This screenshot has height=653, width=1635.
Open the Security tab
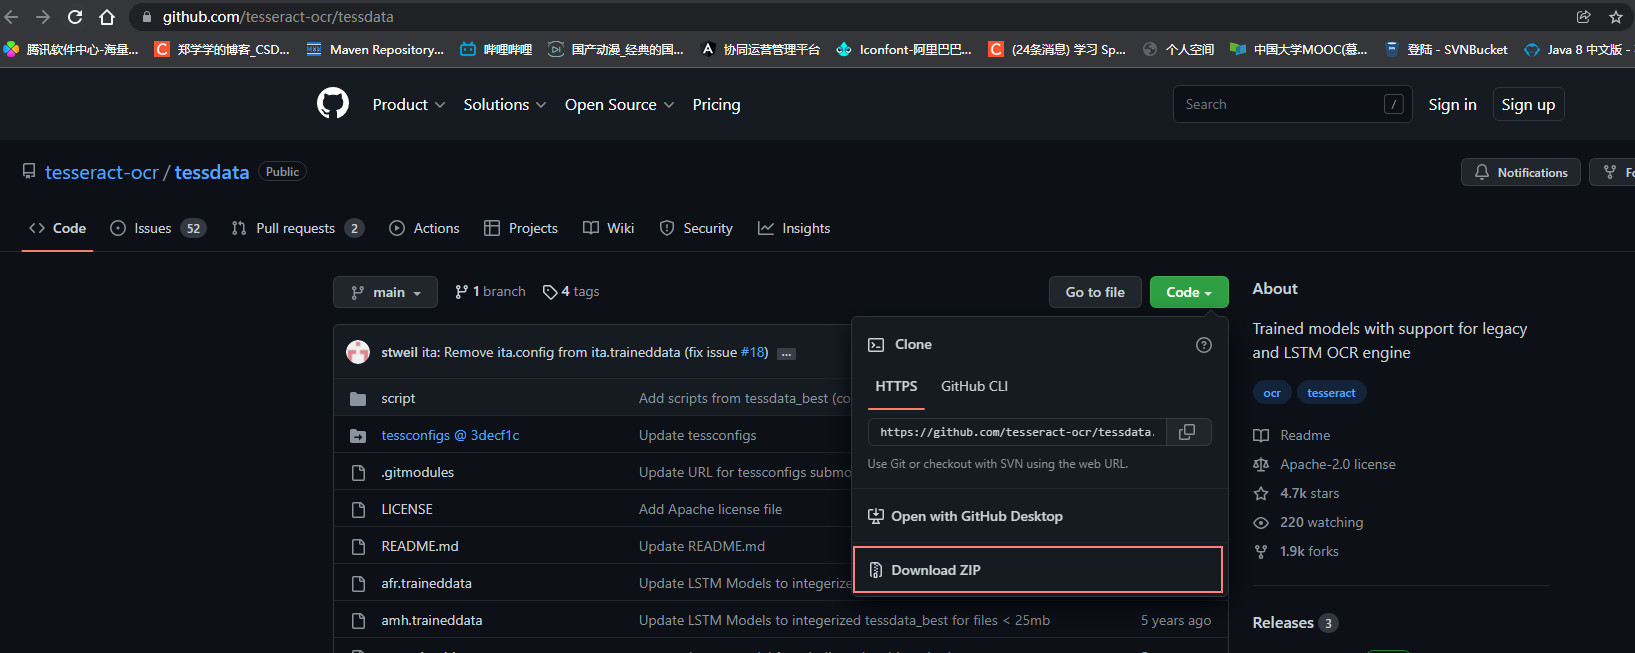696,228
